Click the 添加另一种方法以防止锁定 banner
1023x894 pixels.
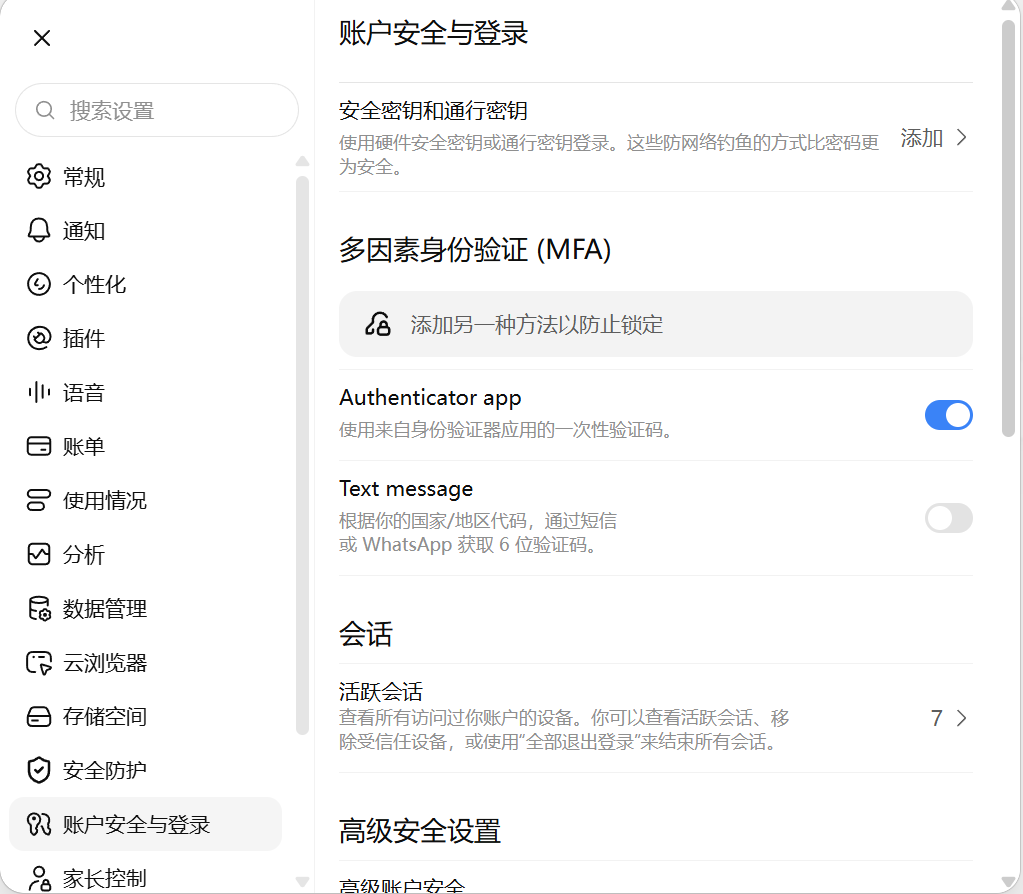point(656,324)
